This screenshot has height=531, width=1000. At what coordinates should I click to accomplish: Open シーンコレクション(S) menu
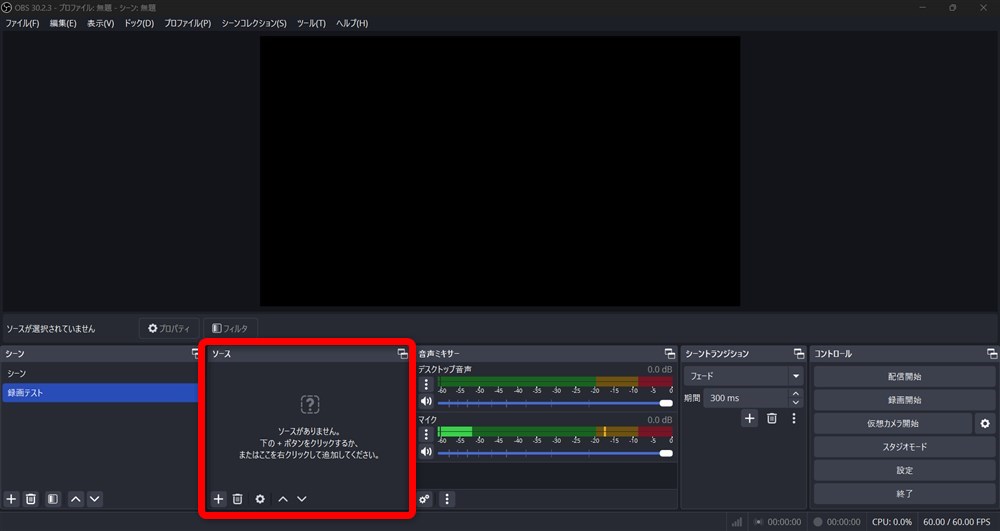[254, 24]
